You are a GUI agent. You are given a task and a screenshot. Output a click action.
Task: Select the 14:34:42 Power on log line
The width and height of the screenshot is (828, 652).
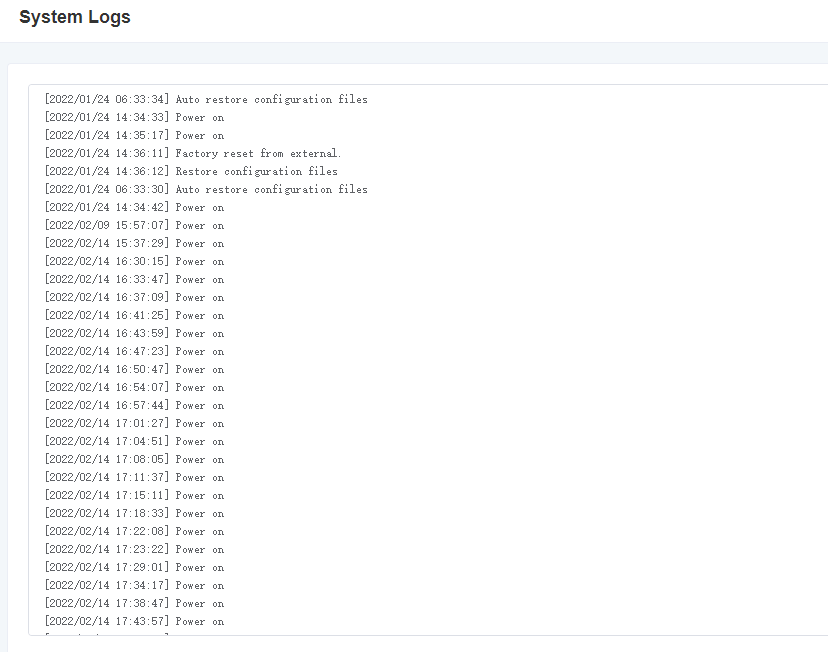point(134,207)
